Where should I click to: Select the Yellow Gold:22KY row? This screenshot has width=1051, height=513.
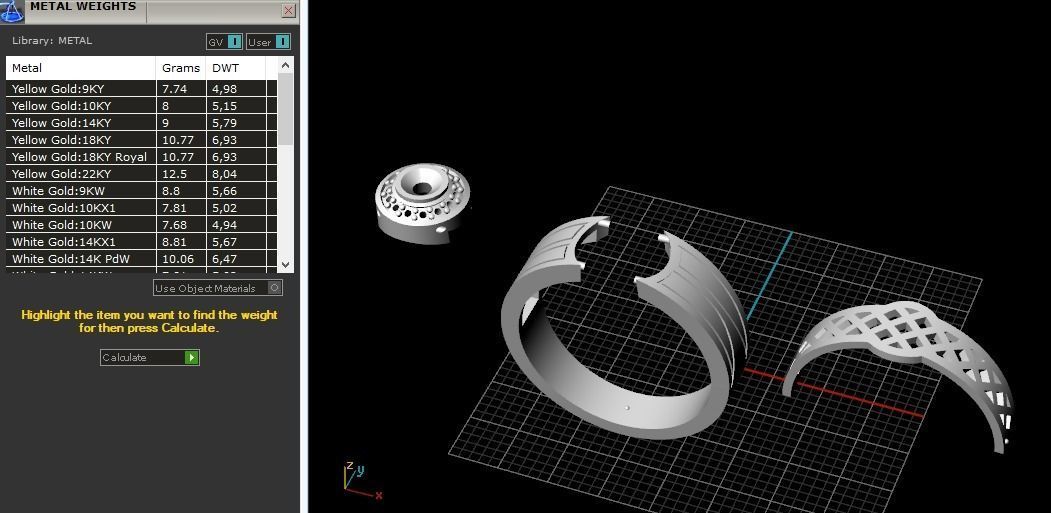pos(141,174)
